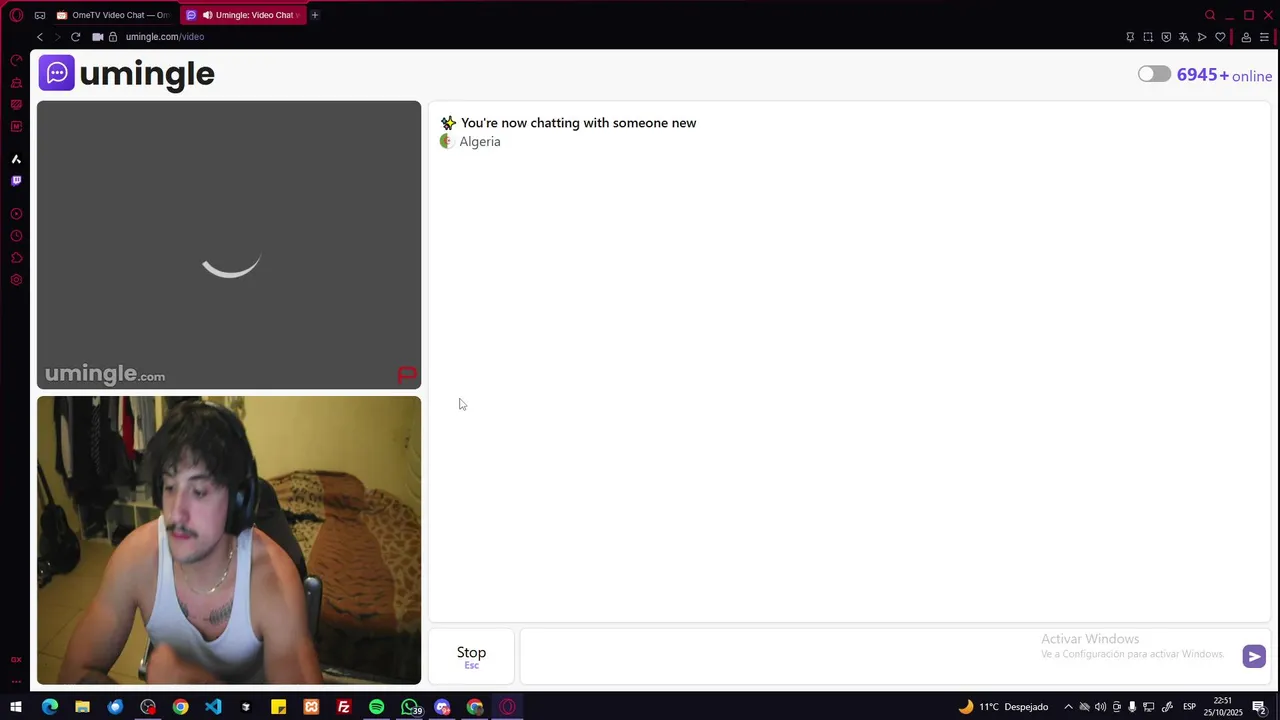Open Discord from the taskbar
This screenshot has height=720, width=1280.
[x=443, y=707]
